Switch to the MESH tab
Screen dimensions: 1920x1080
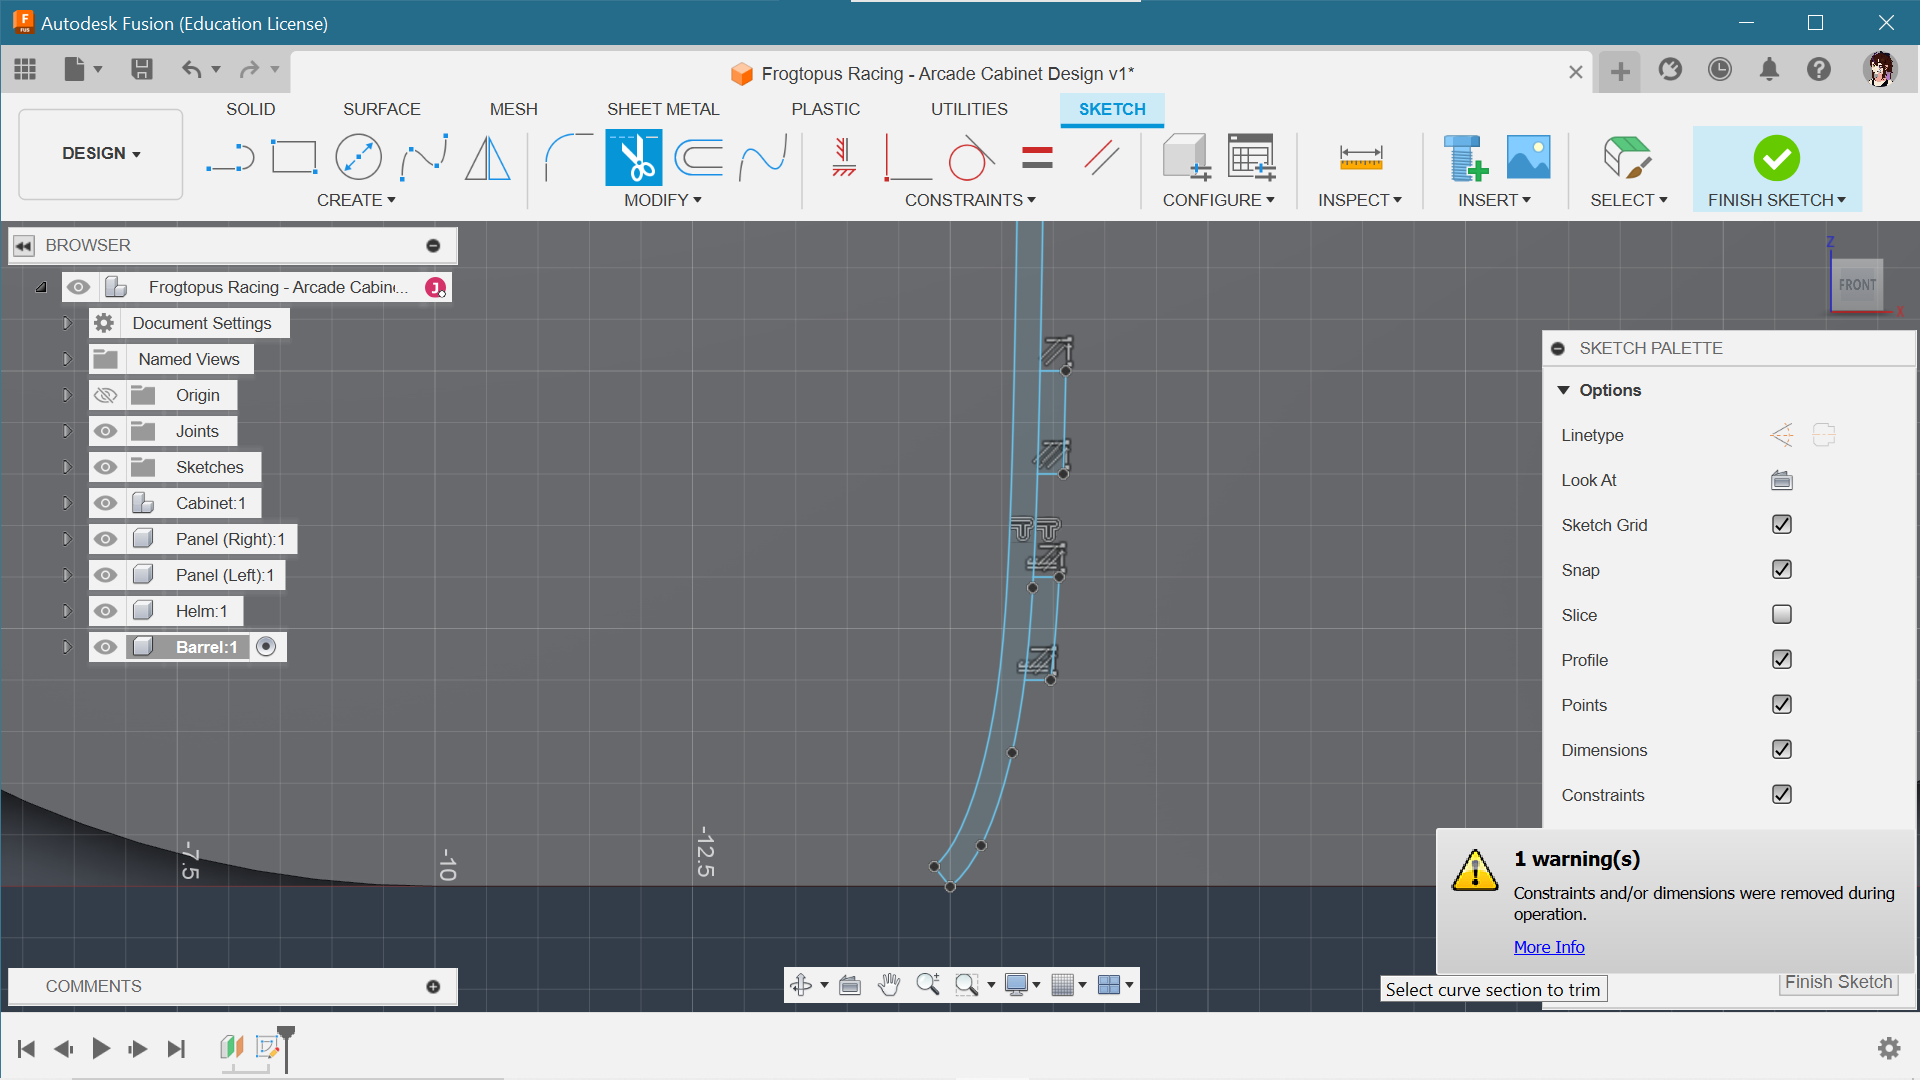[x=513, y=109]
